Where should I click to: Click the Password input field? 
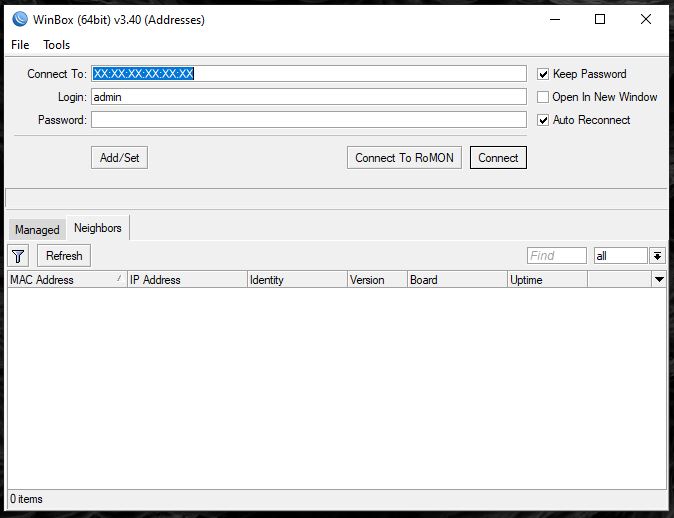point(309,120)
